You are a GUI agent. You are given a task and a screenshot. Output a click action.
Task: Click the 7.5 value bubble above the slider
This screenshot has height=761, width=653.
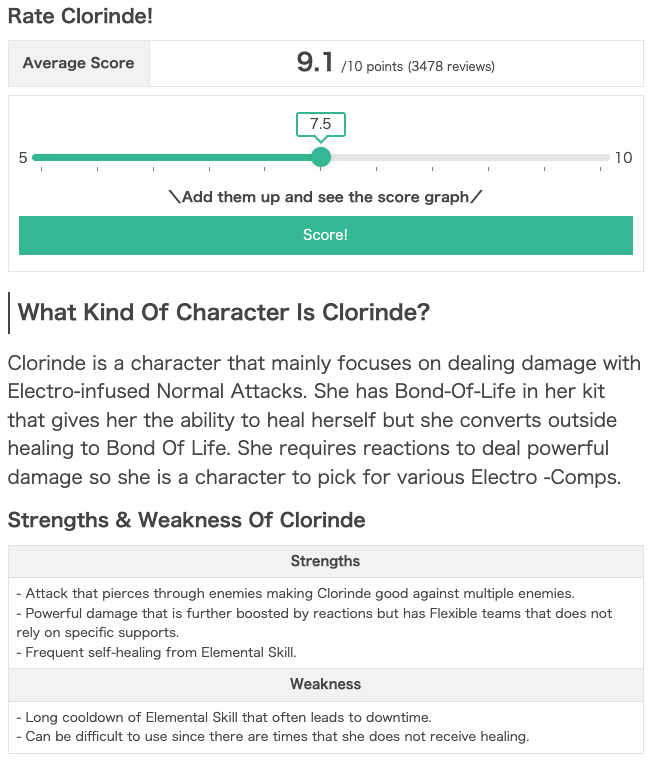point(321,124)
